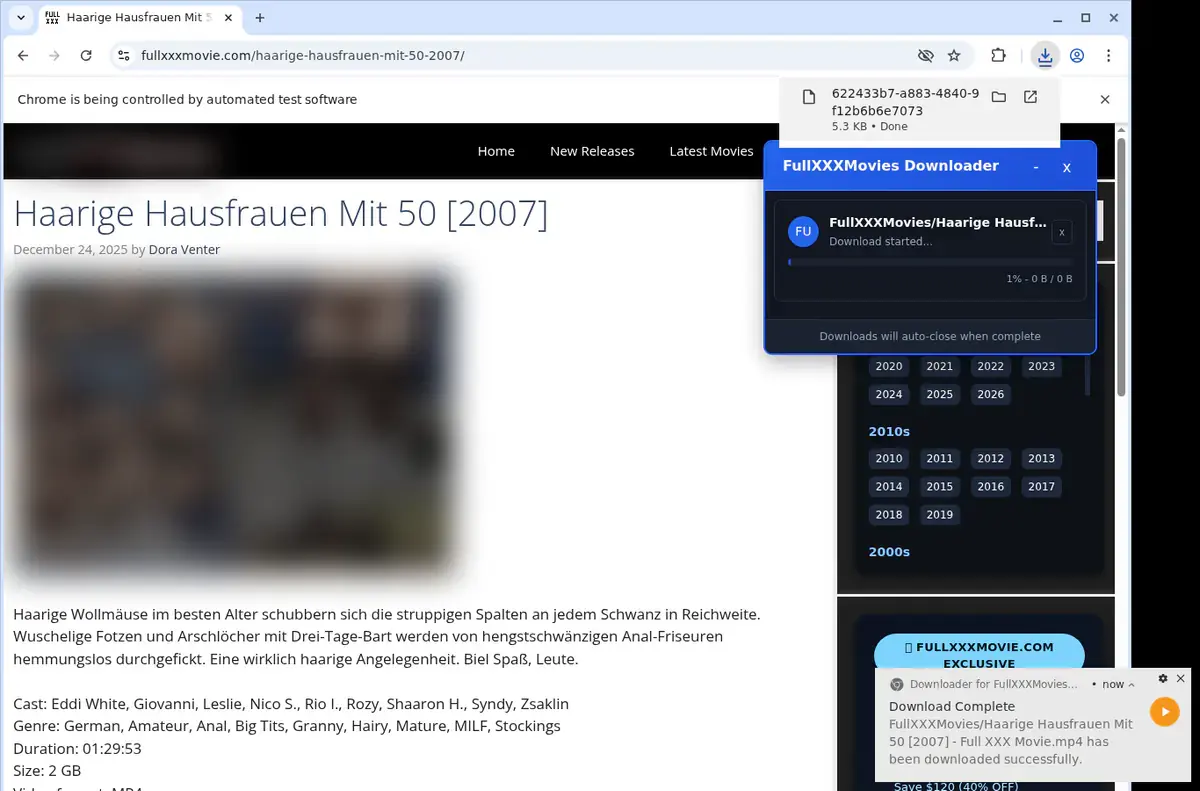
Task: Close the FullXXXMovies Downloader panel
Action: (x=1067, y=167)
